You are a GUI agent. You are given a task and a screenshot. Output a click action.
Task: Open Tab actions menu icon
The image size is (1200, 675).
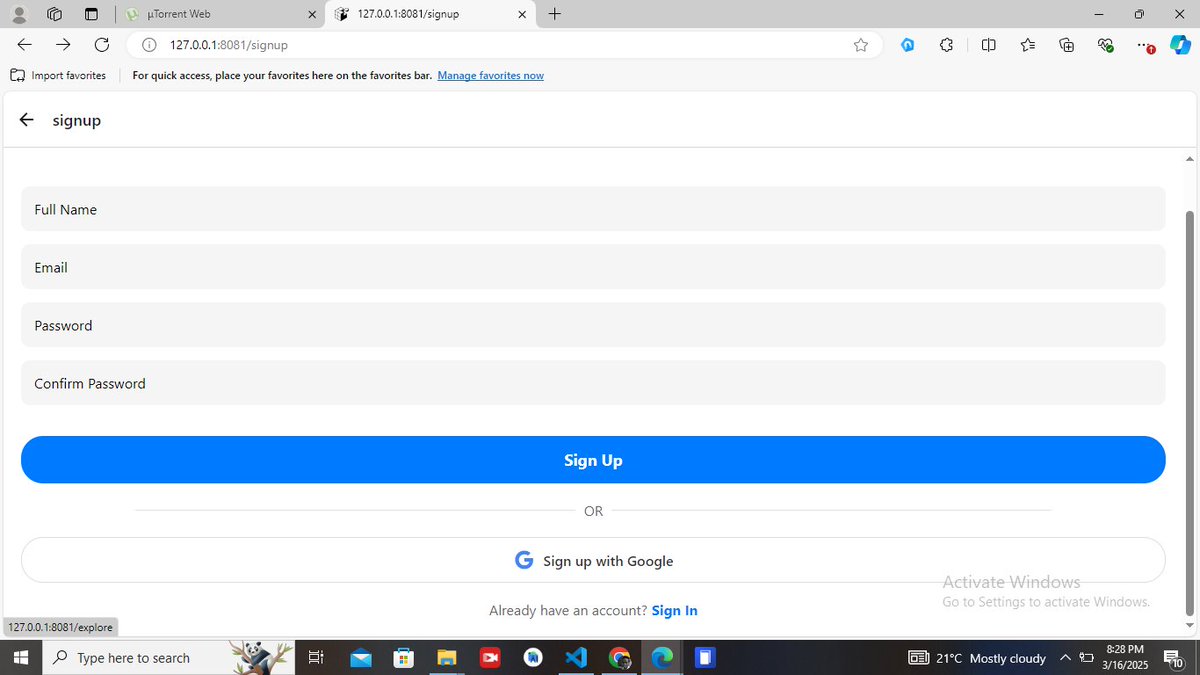[92, 14]
